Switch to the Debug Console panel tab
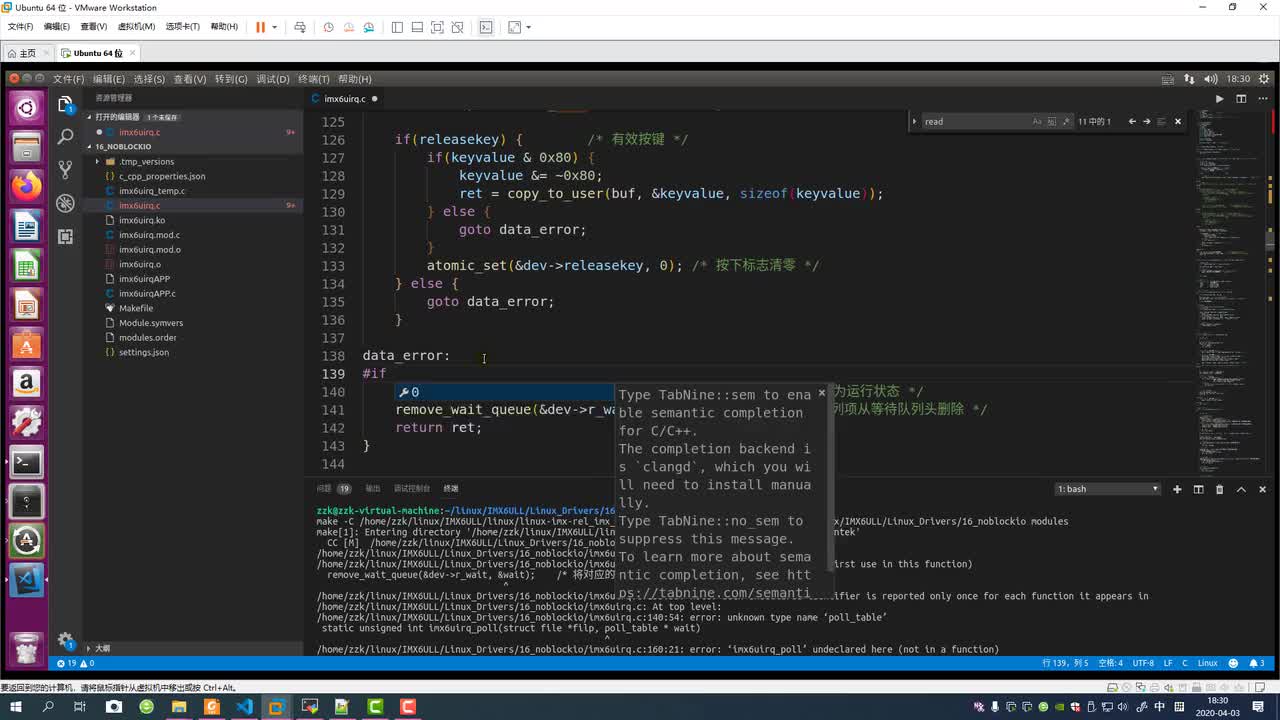Screen dimensions: 1280x720 [x=412, y=489]
